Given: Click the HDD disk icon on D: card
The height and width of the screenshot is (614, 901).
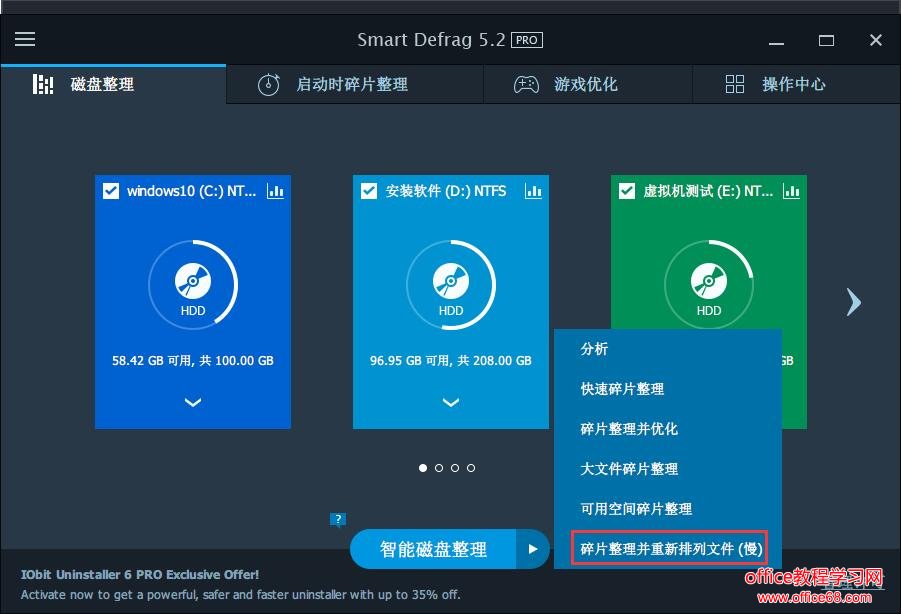Looking at the screenshot, I should [x=451, y=281].
